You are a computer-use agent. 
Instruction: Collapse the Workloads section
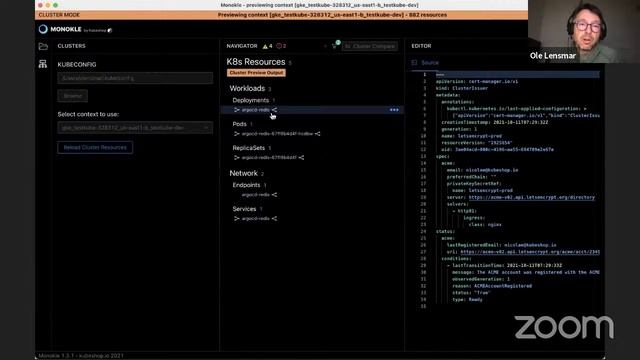point(247,89)
